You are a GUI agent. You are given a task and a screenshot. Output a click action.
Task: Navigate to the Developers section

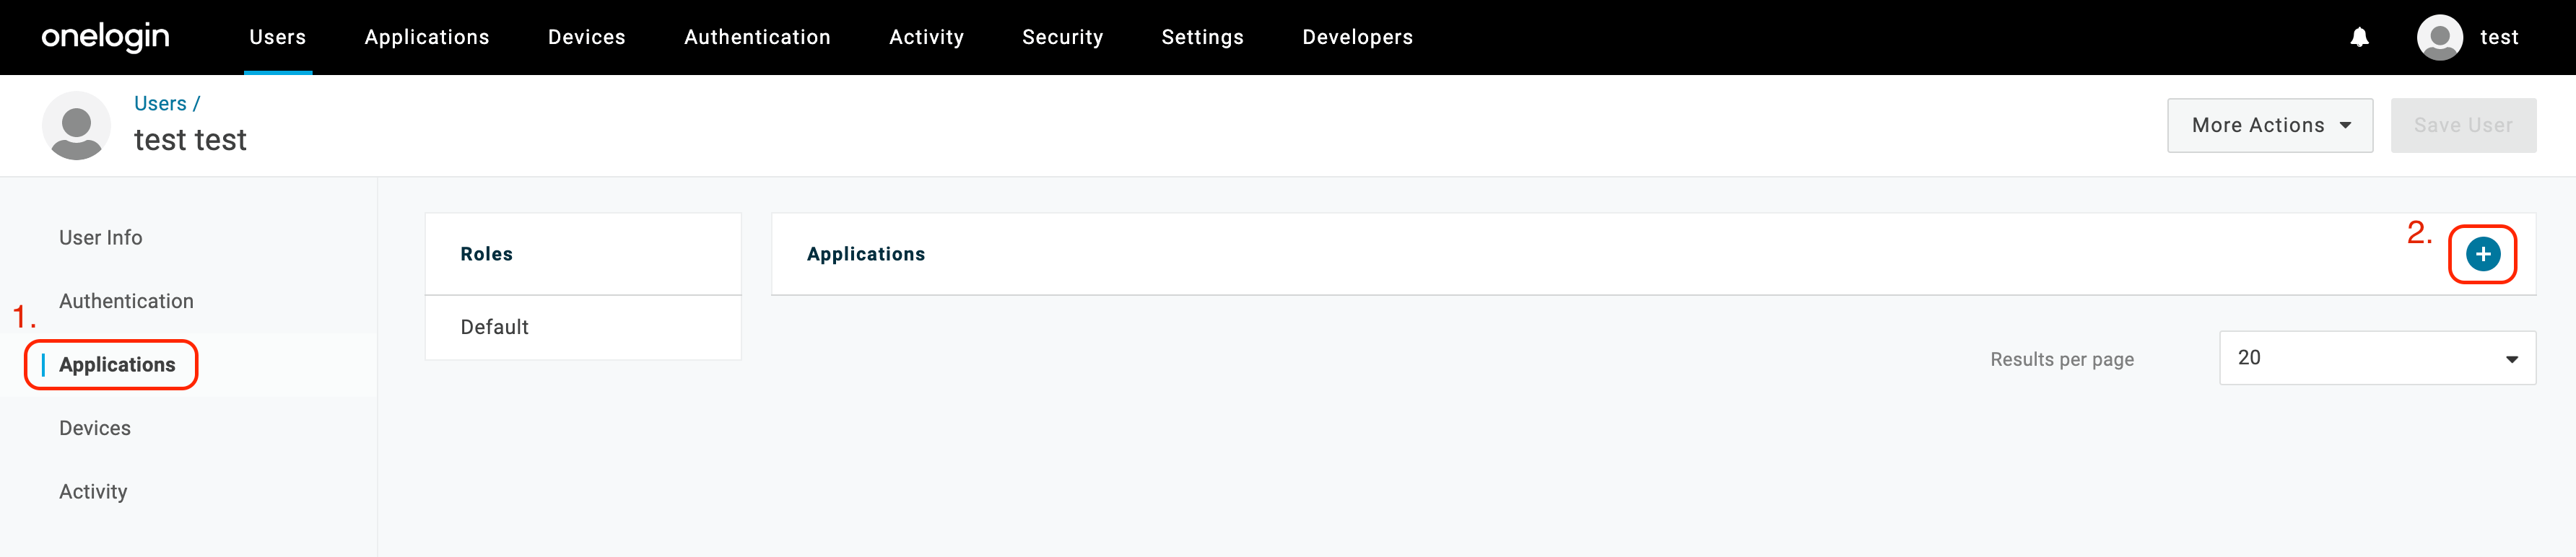pos(1357,37)
